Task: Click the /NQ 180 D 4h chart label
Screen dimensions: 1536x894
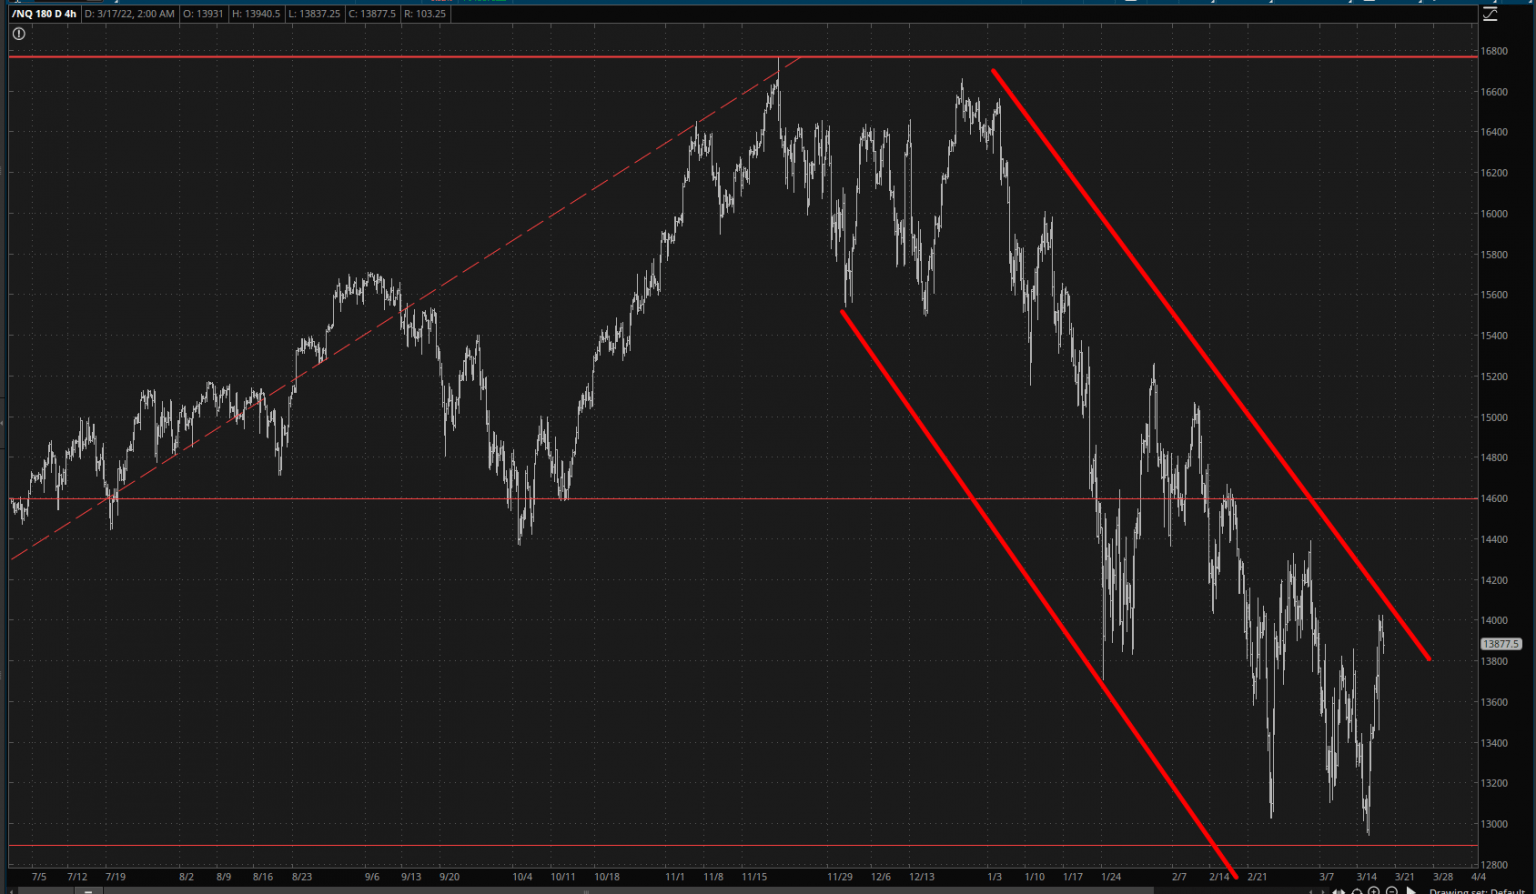Action: (x=44, y=14)
